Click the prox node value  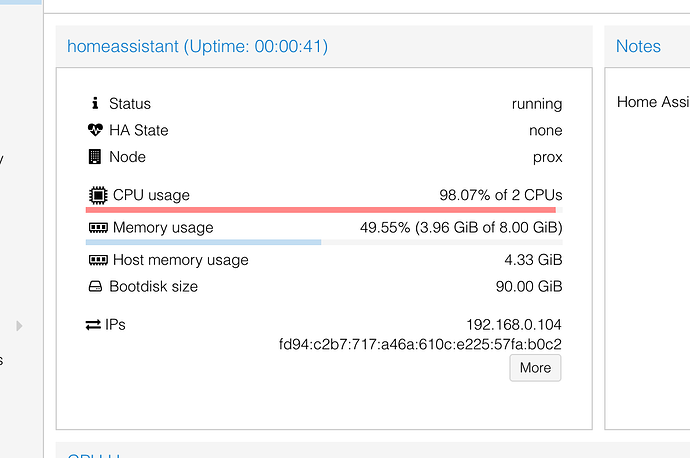[547, 157]
